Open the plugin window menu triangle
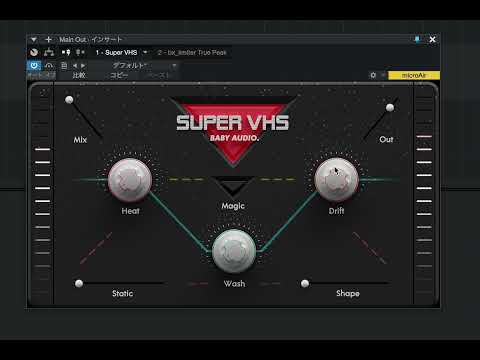The width and height of the screenshot is (480, 360). (x=34, y=40)
